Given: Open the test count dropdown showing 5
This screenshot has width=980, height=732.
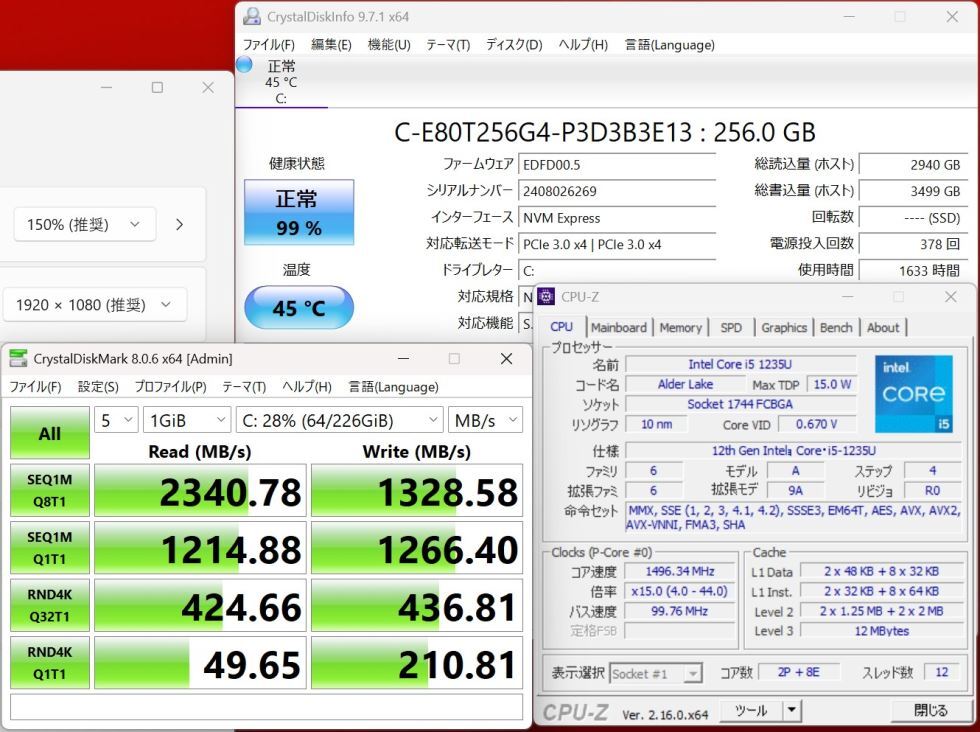Looking at the screenshot, I should tap(115, 419).
